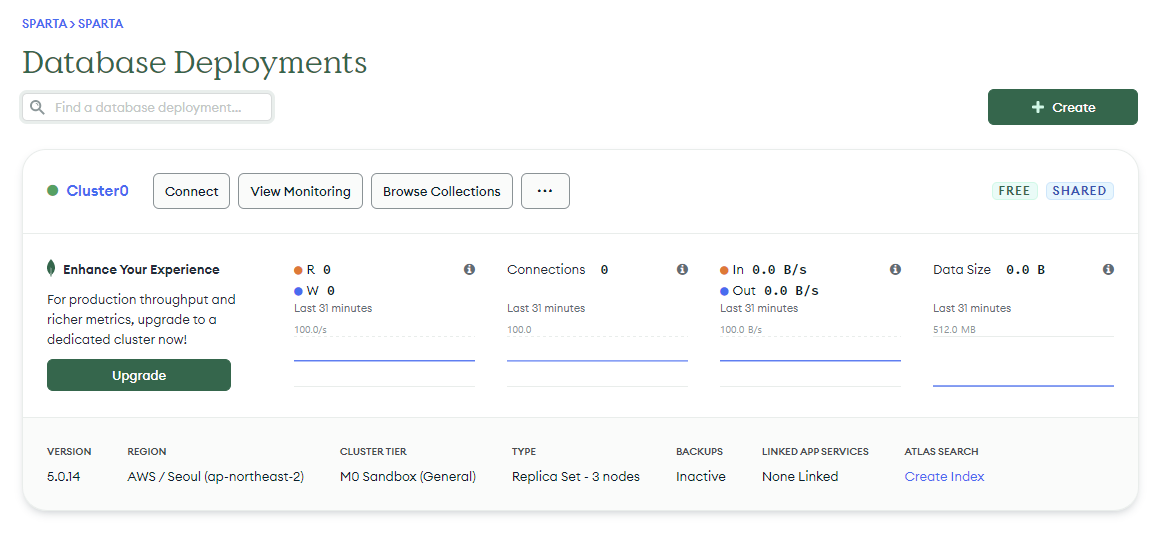Click the Database Deployments heading
The width and height of the screenshot is (1158, 547).
click(194, 63)
